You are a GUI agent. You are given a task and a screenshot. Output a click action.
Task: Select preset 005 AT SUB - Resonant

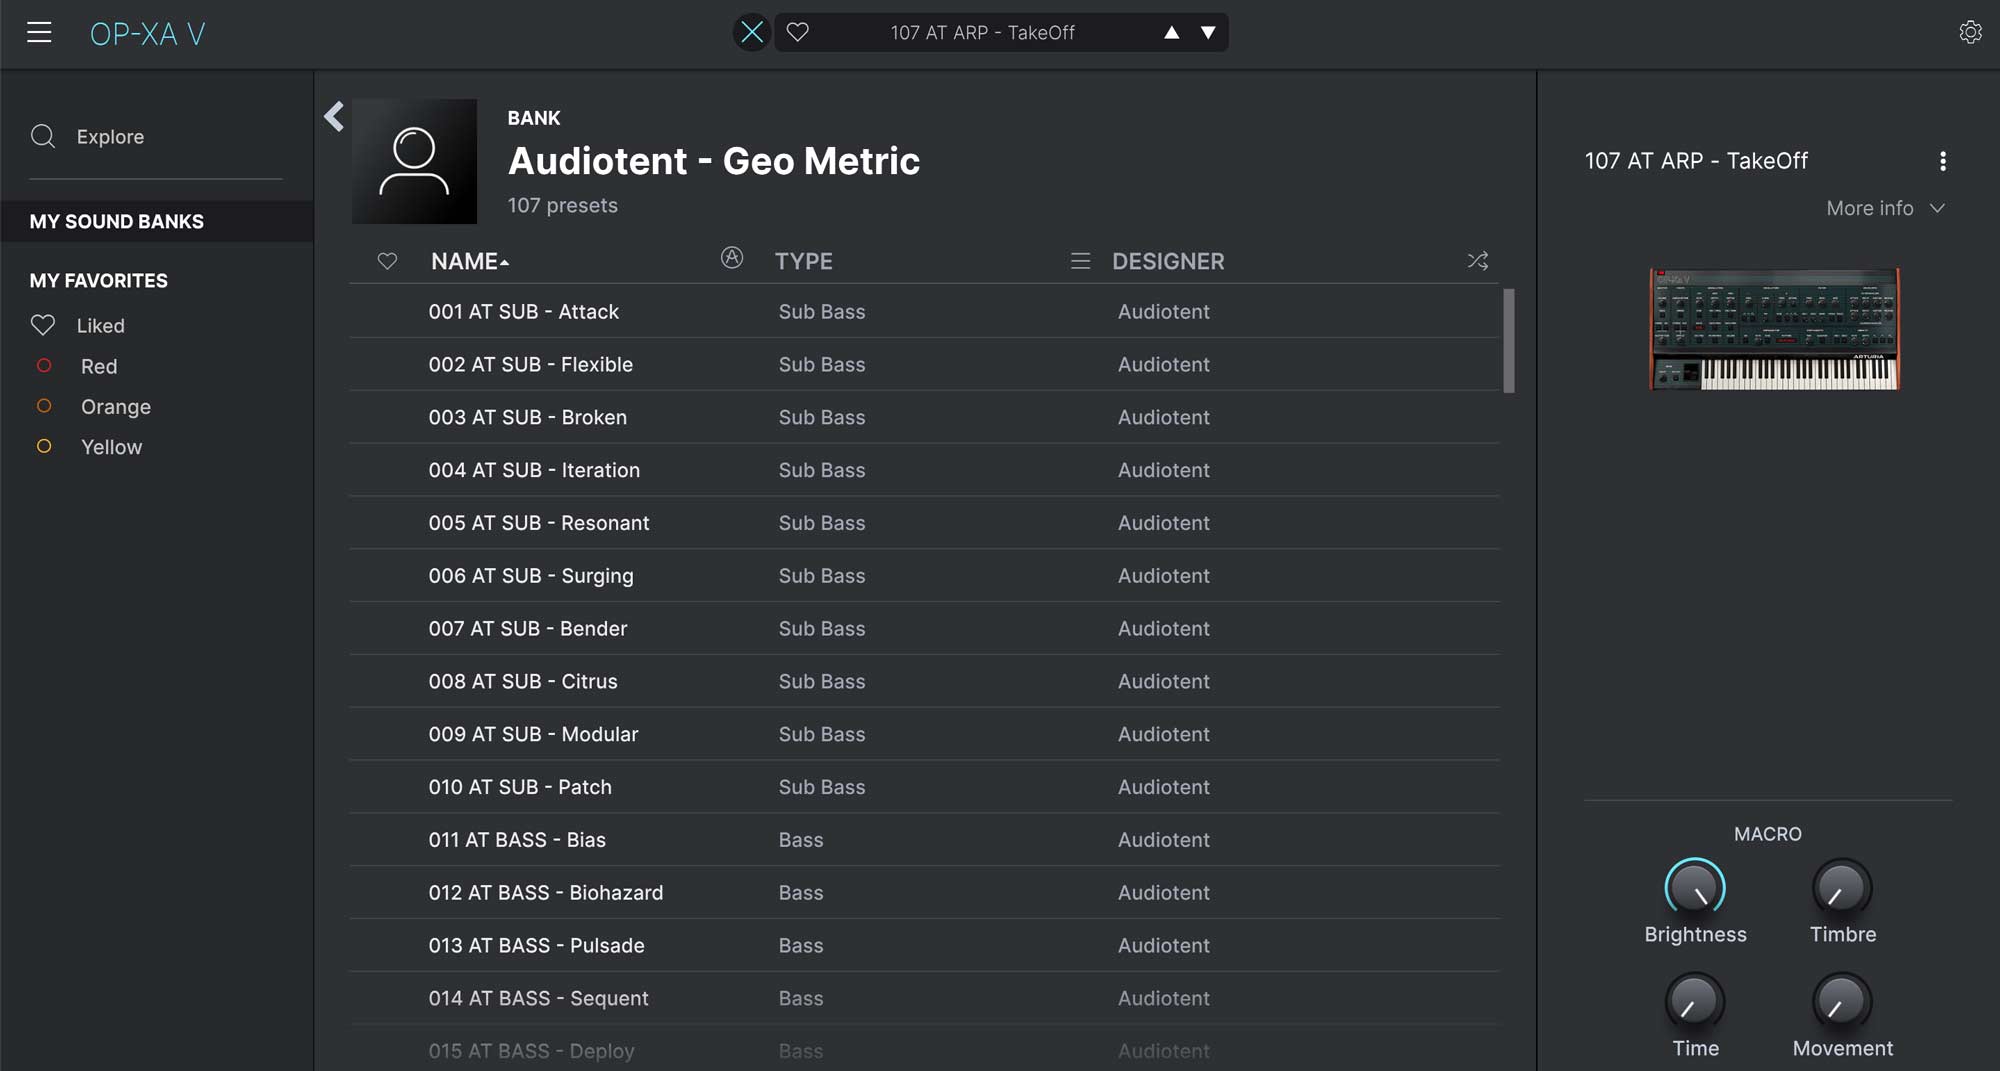[x=539, y=523]
